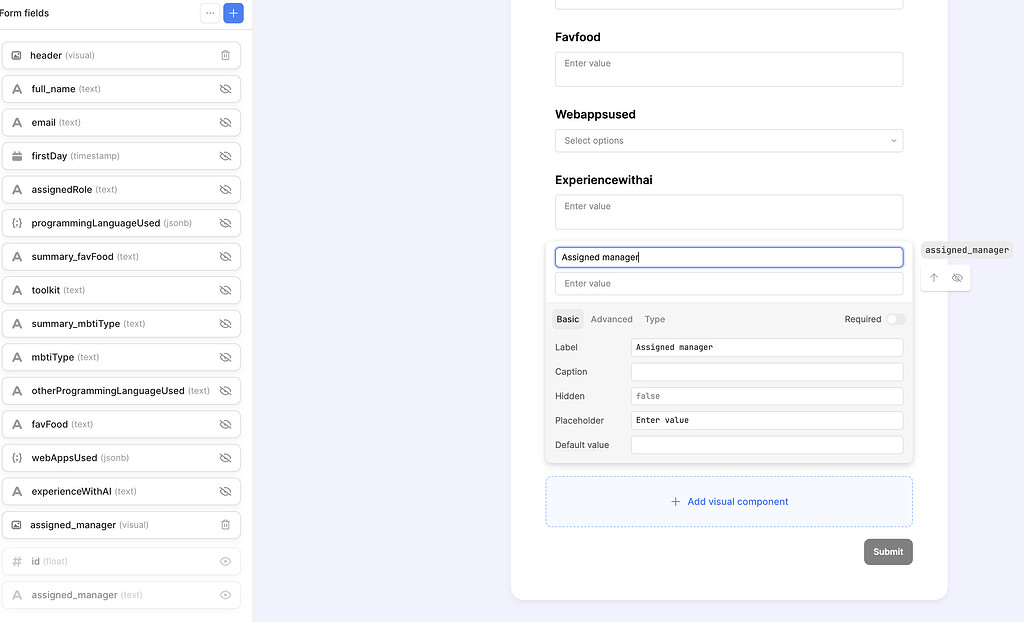Click the Submit button

(888, 551)
